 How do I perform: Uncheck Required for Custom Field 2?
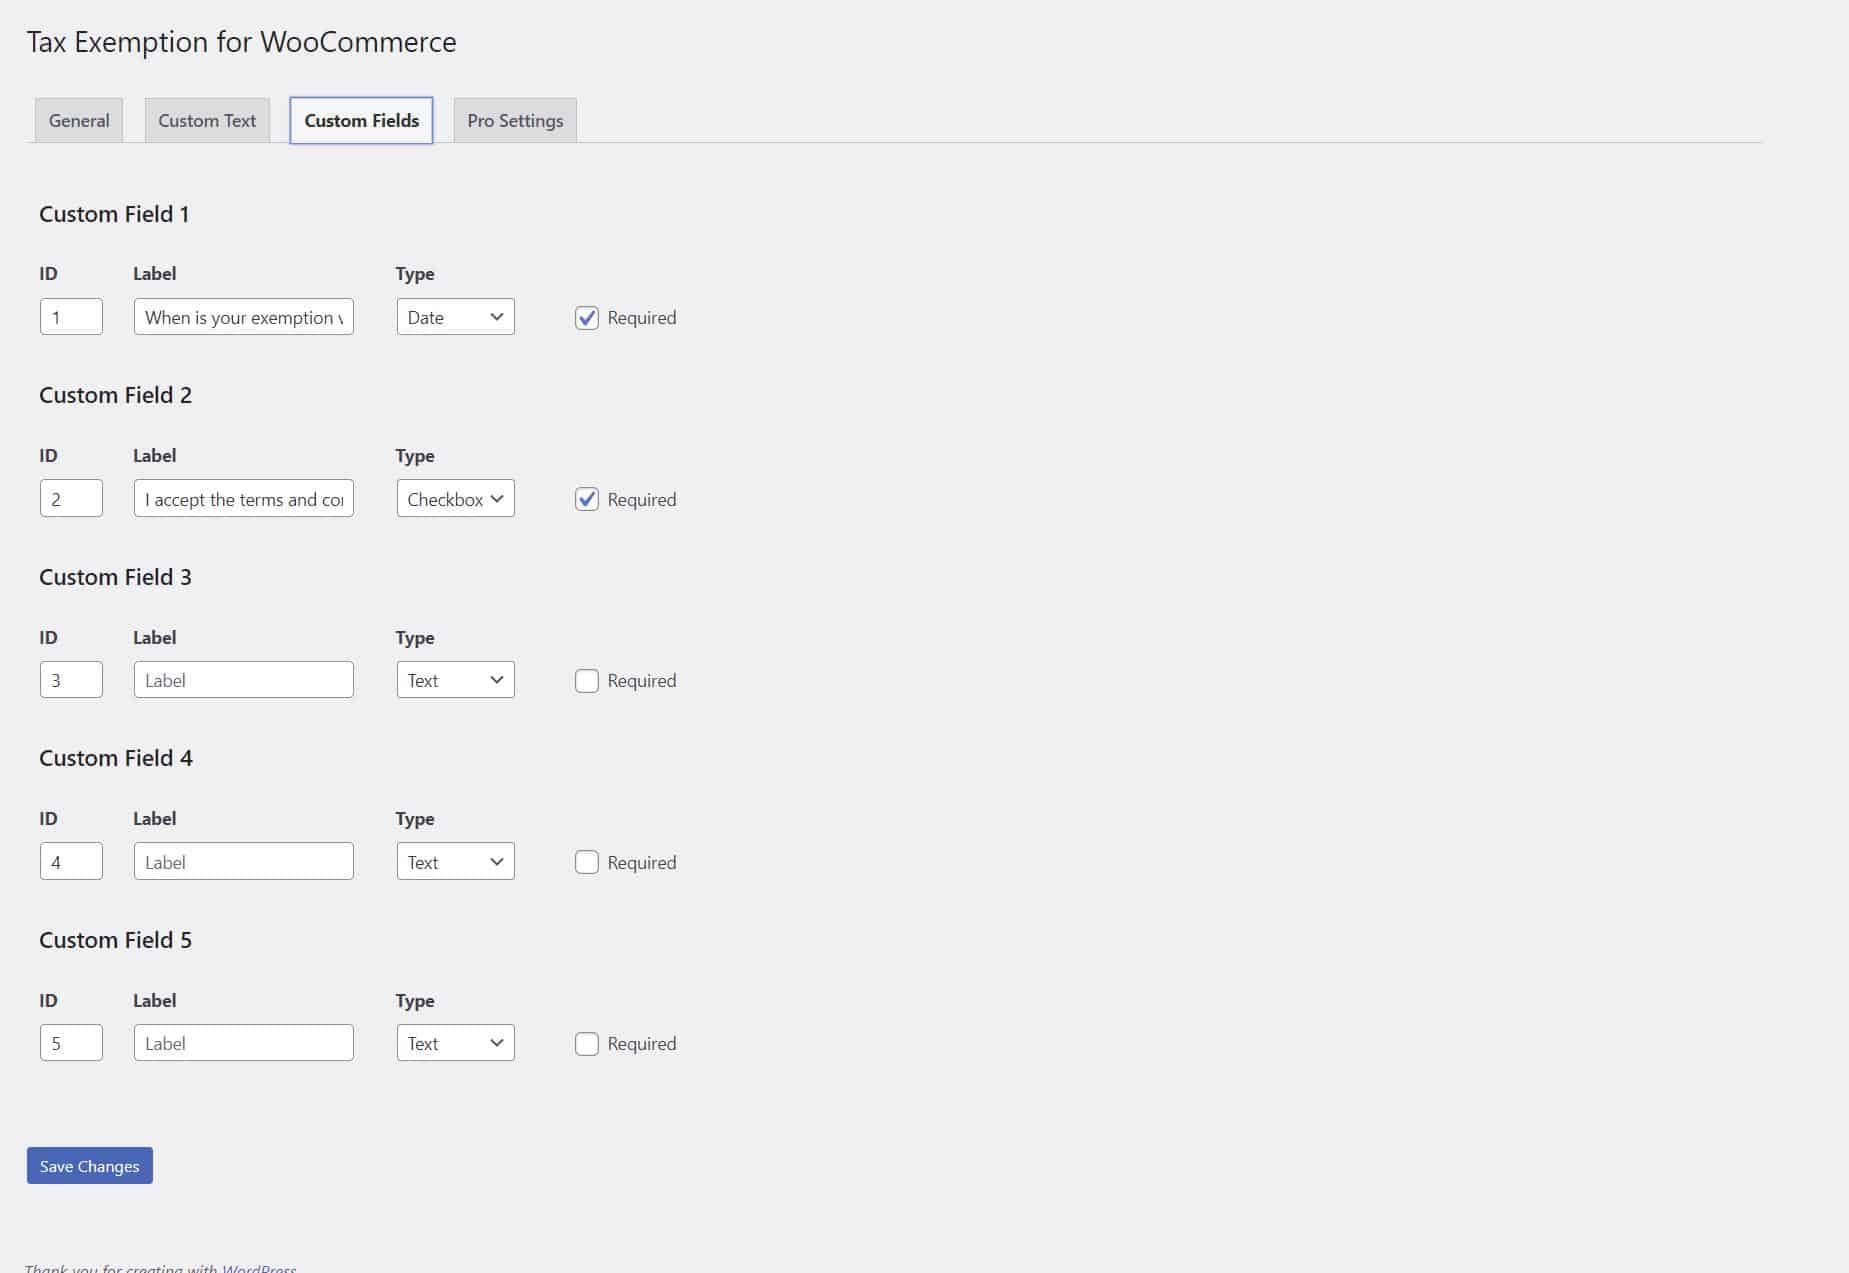[x=587, y=499]
